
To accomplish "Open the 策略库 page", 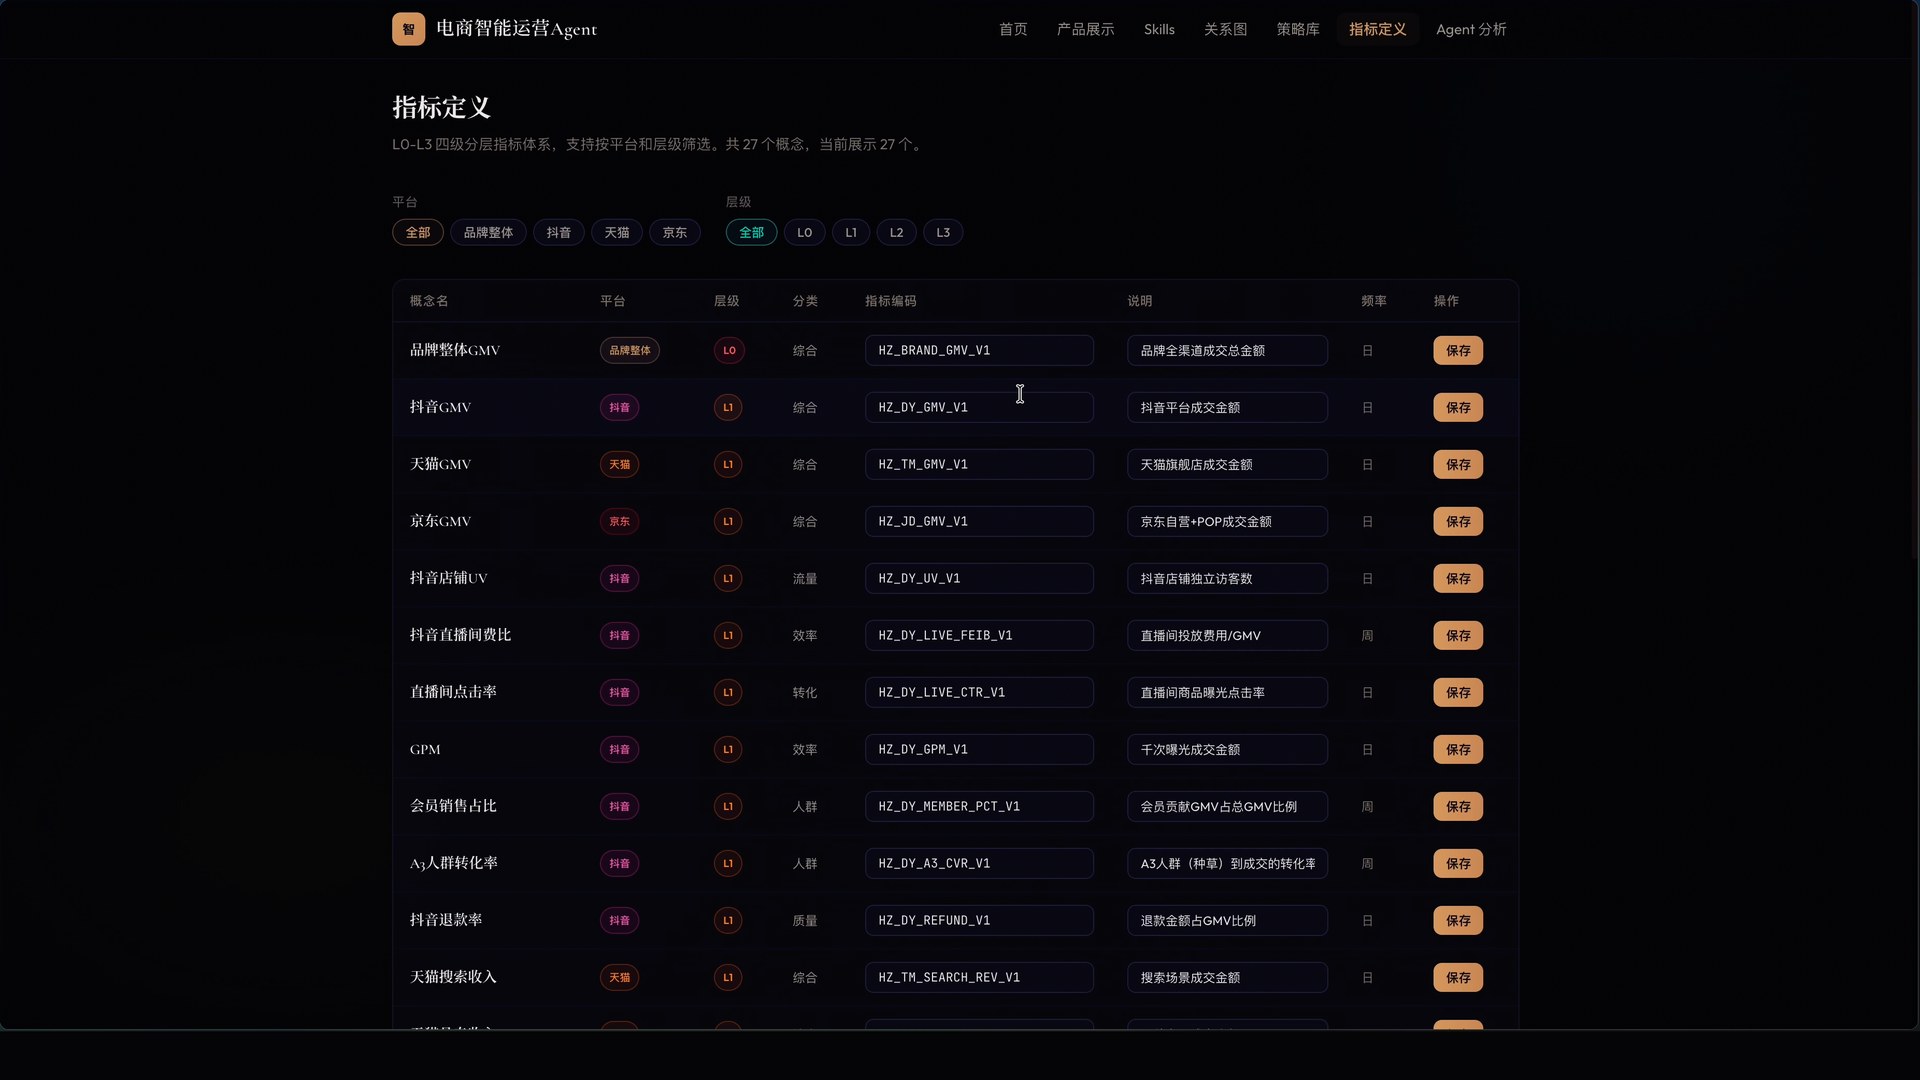I will pyautogui.click(x=1297, y=29).
